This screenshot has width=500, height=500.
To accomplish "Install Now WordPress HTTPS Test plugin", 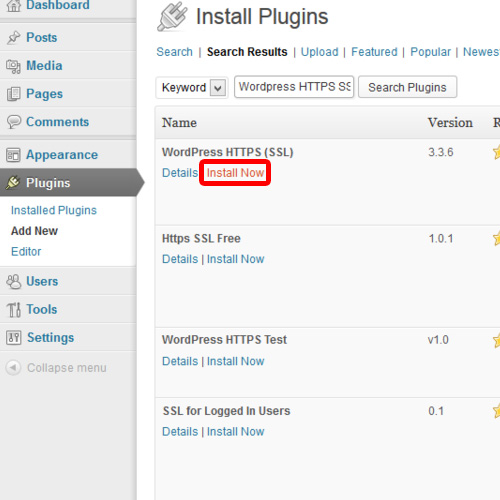I will pos(235,361).
